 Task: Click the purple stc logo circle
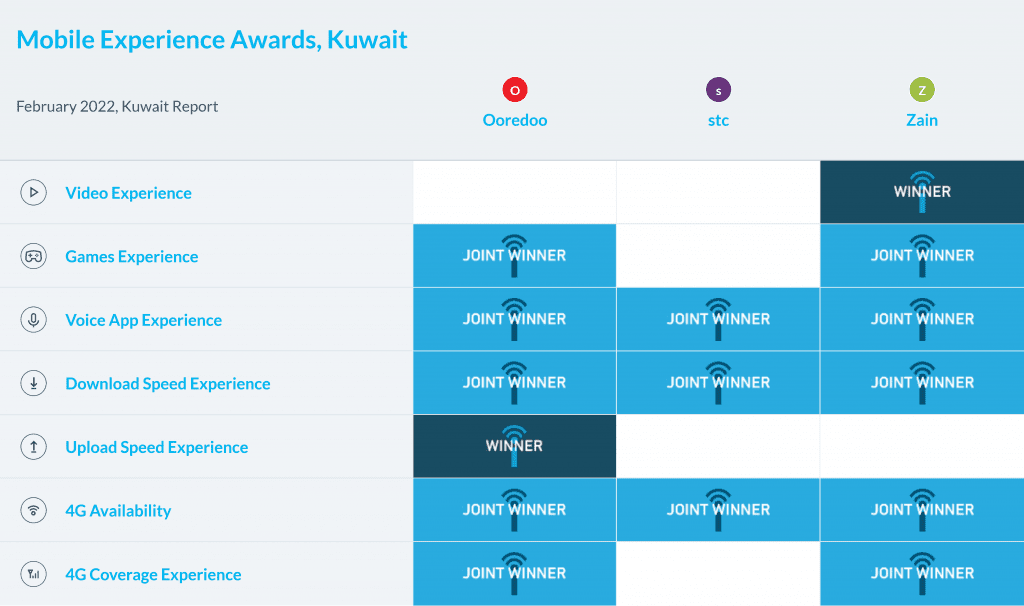tap(718, 90)
